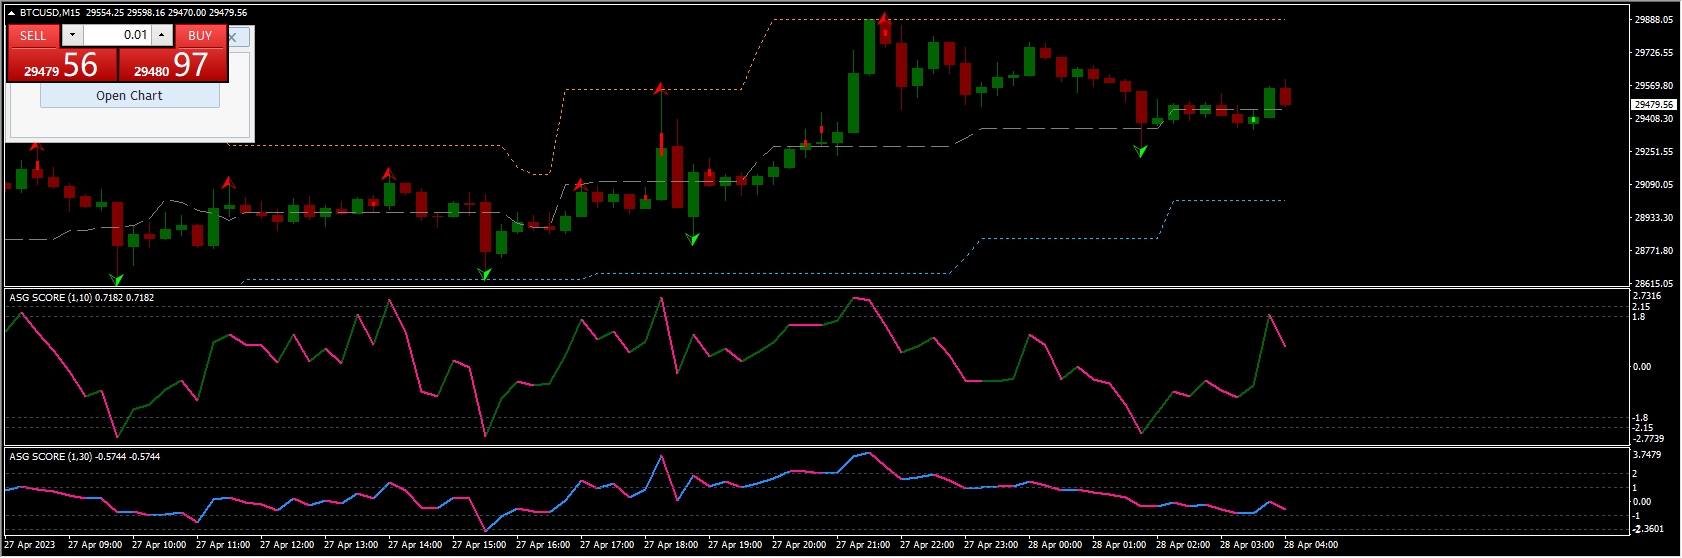Image resolution: width=1682 pixels, height=558 pixels.
Task: Click the red up-arrow signal near 27 Apr 18:00
Action: tap(660, 89)
